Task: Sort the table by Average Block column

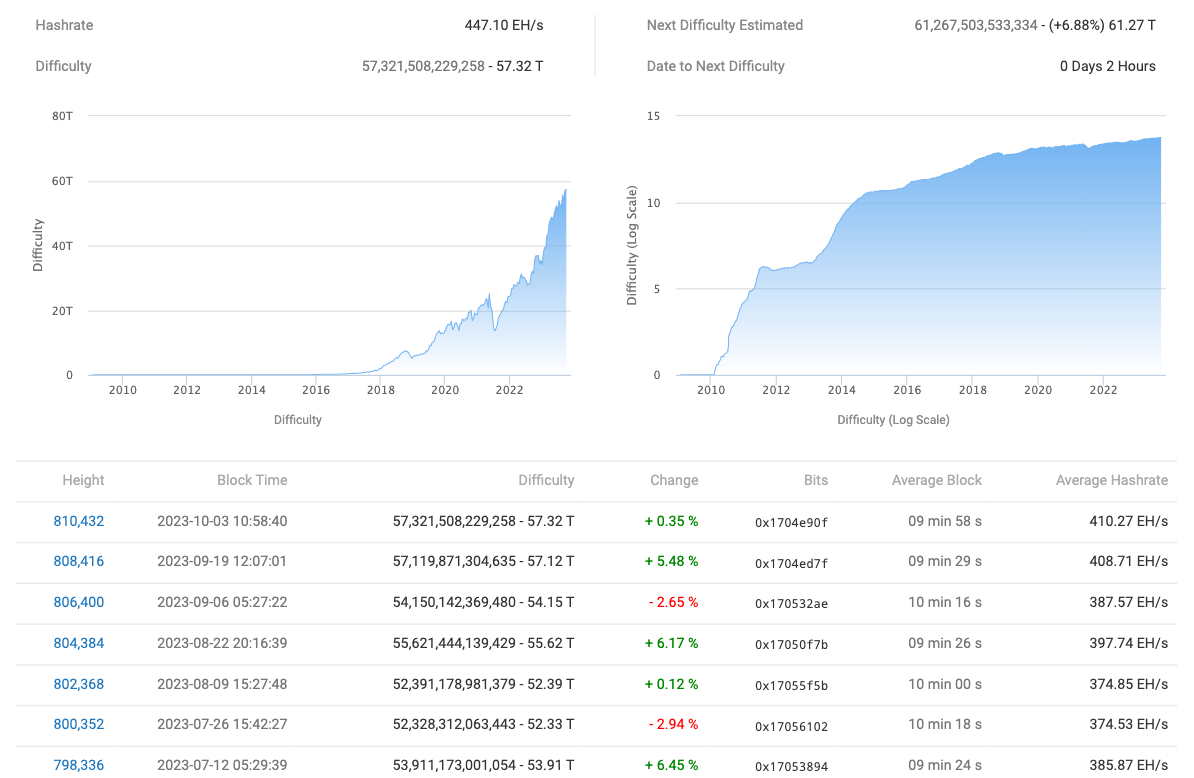Action: click(x=936, y=480)
